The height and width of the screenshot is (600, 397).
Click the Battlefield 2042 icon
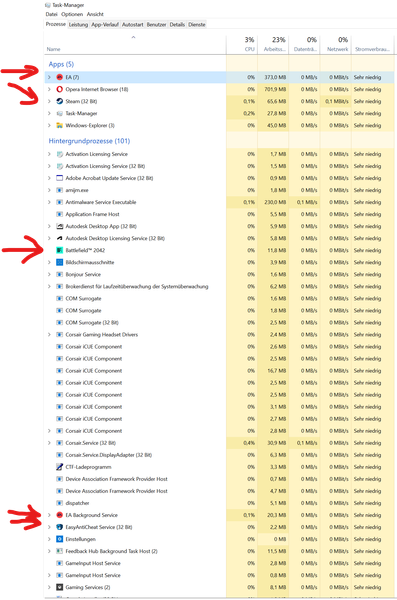coord(59,250)
